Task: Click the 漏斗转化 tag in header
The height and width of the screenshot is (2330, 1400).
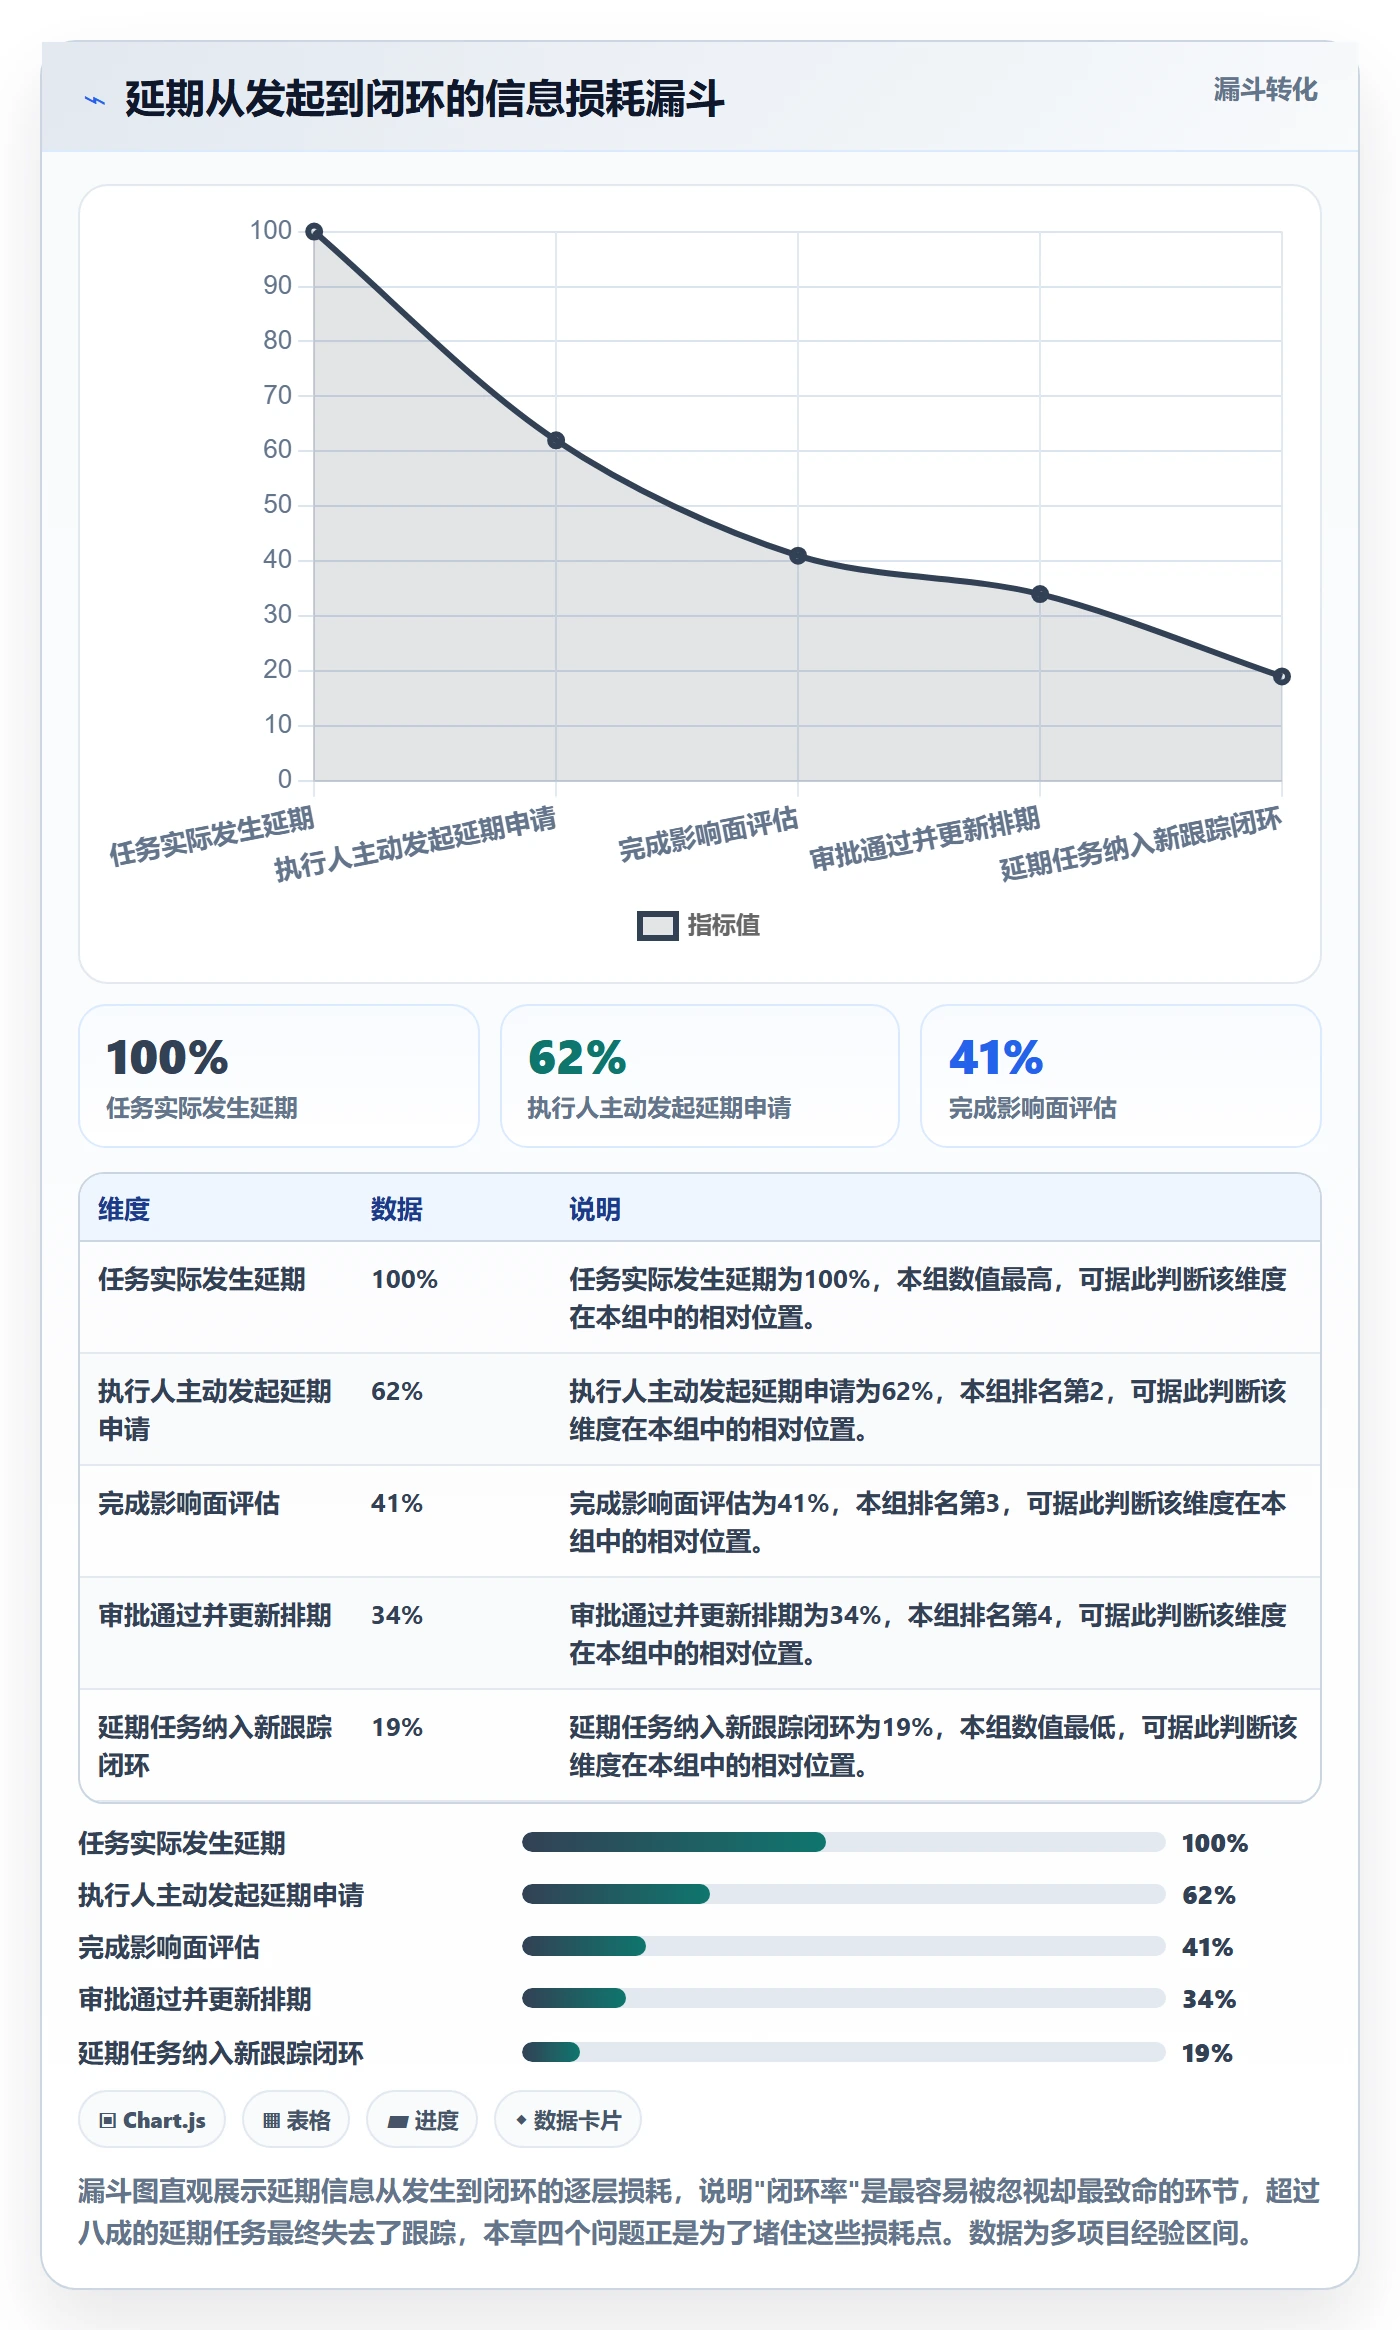Action: pyautogui.click(x=1265, y=90)
